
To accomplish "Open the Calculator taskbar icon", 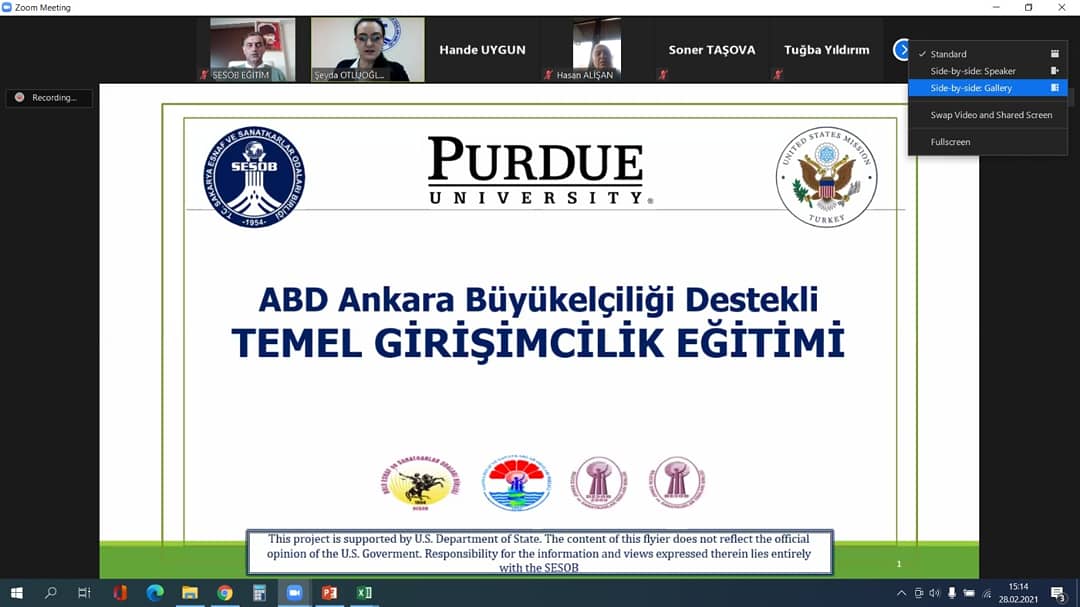I will tap(259, 593).
